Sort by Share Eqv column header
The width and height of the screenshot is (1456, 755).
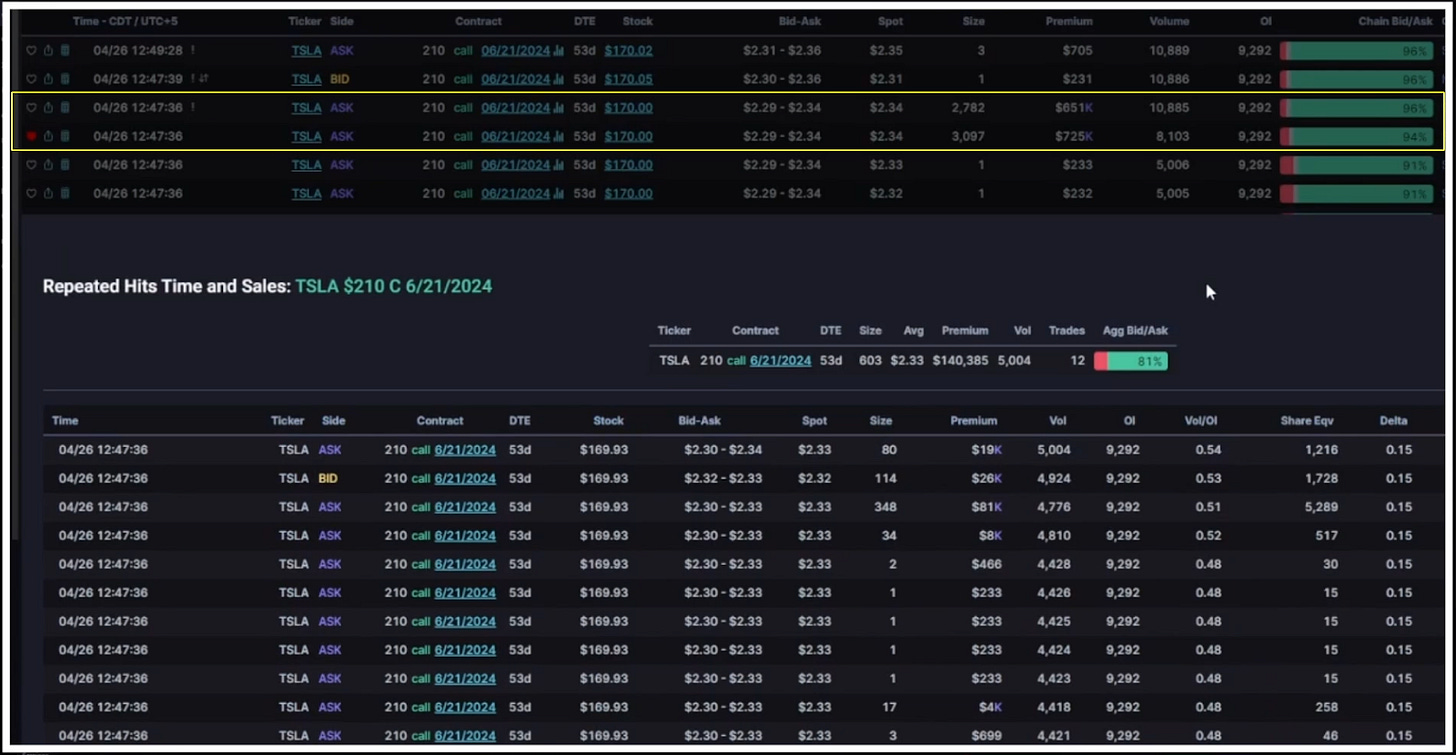coord(1309,421)
